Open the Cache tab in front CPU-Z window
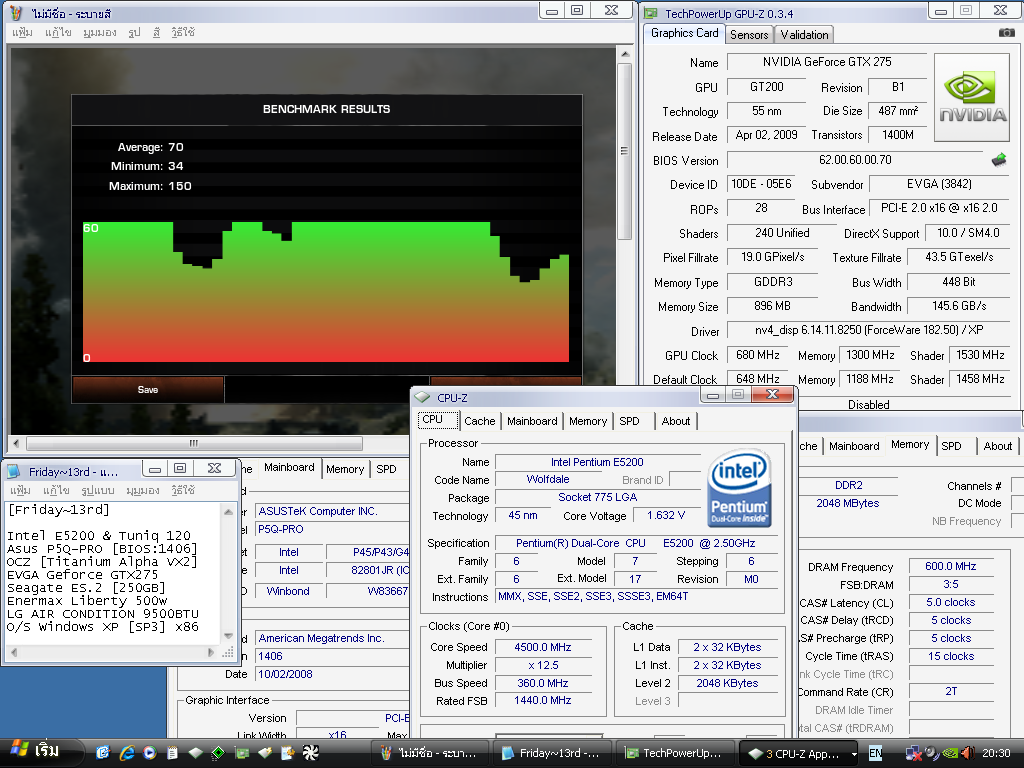Viewport: 1024px width, 768px height. coord(479,421)
